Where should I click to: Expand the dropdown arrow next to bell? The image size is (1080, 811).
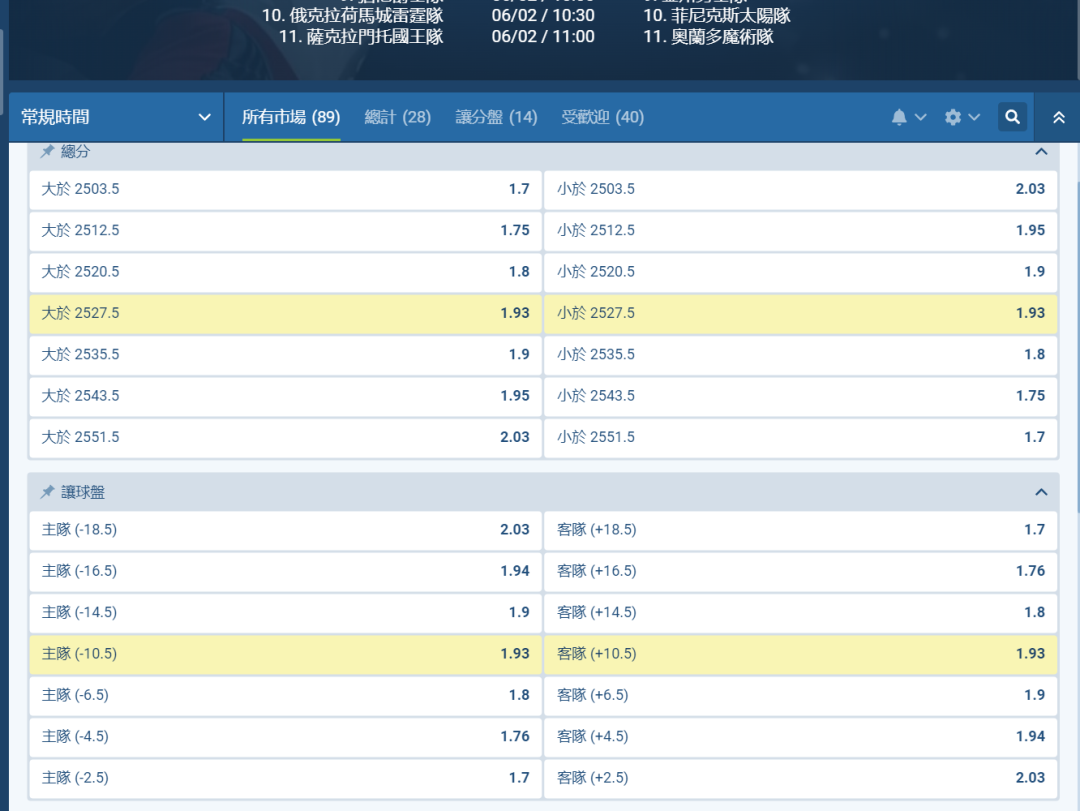(x=920, y=117)
